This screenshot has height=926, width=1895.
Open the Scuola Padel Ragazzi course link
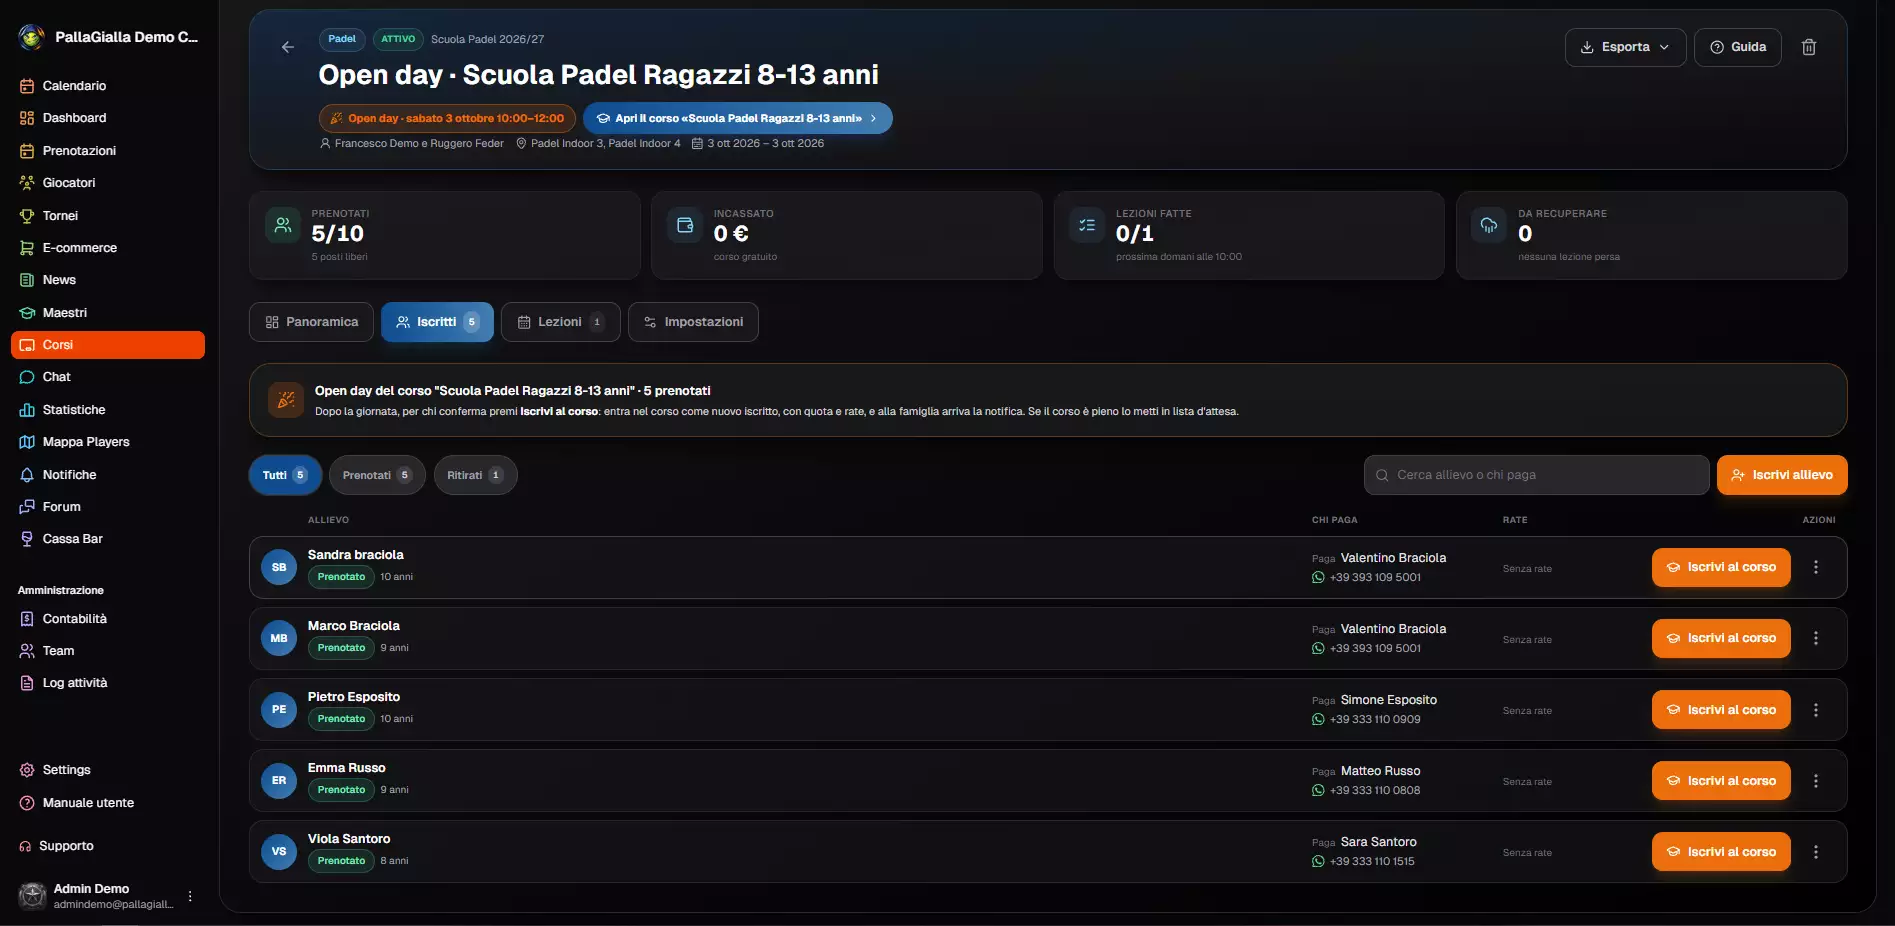pos(737,118)
